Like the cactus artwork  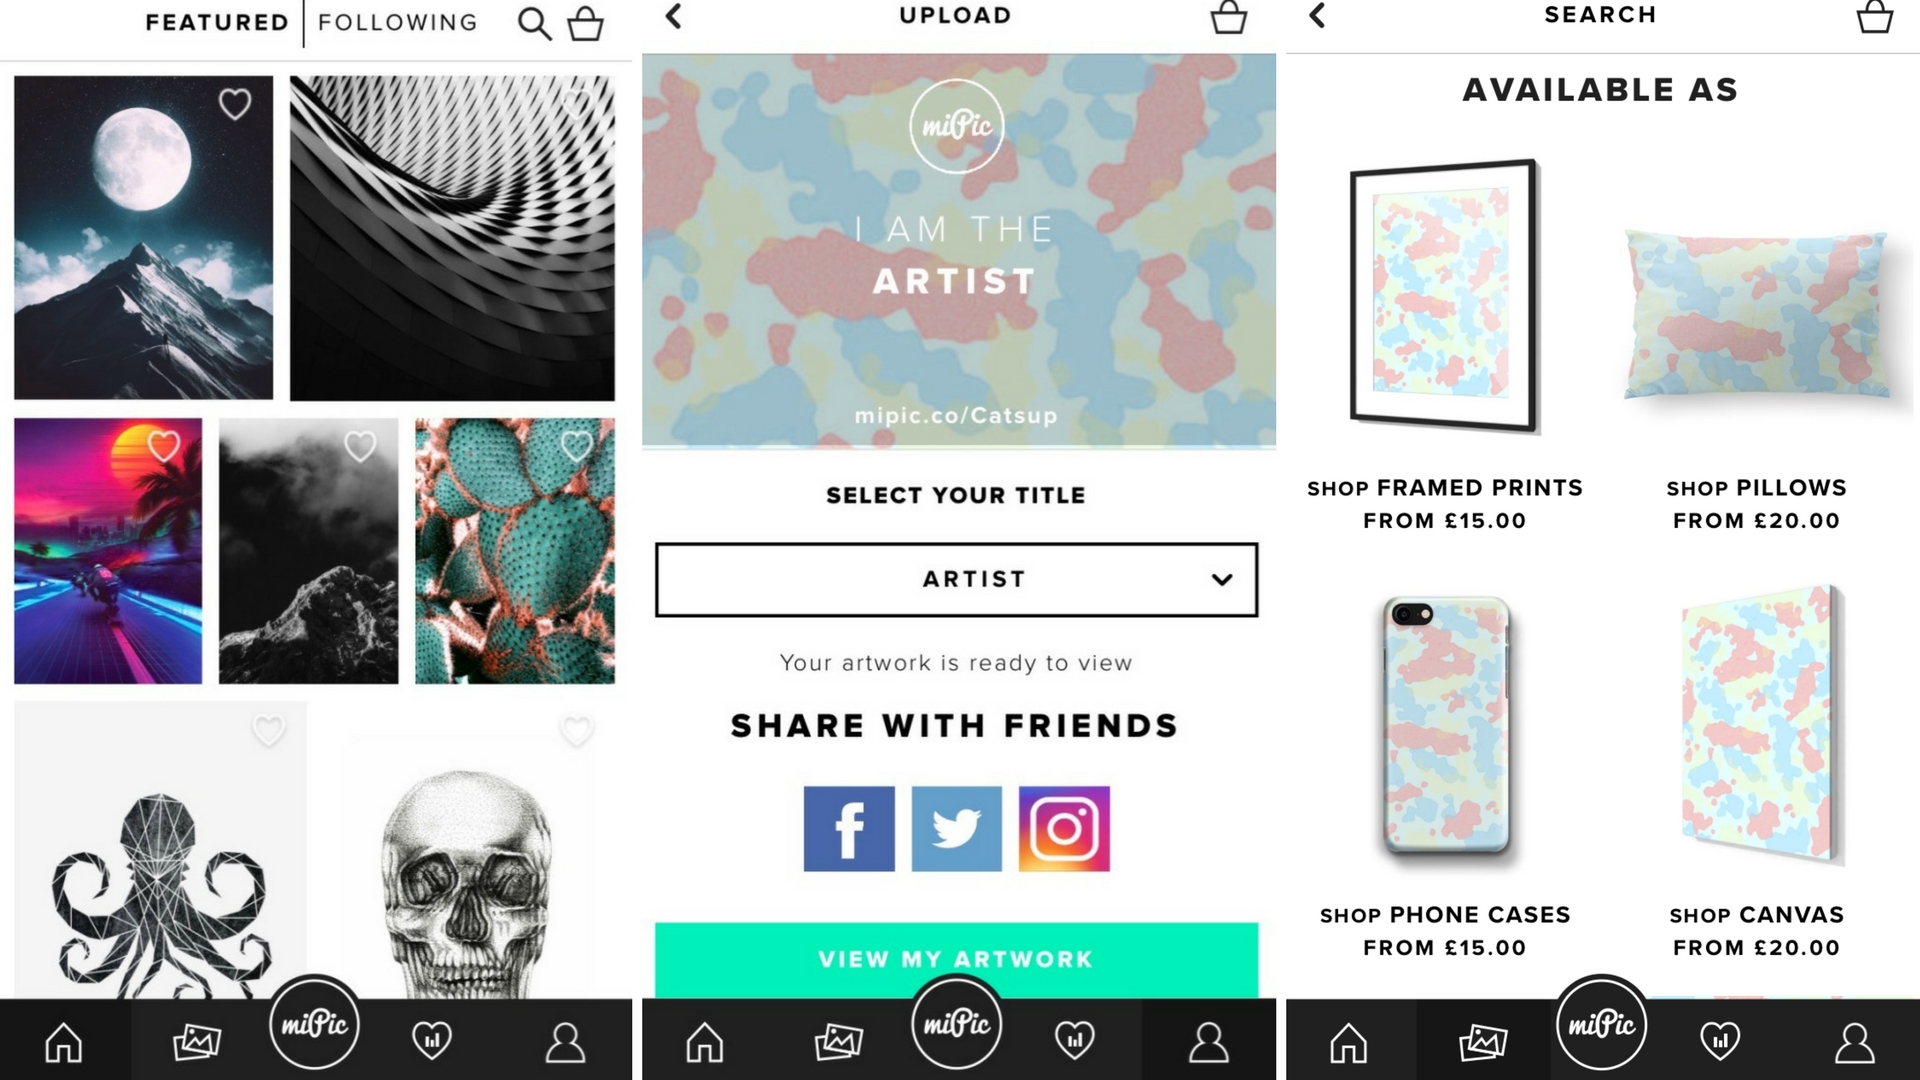pos(576,446)
